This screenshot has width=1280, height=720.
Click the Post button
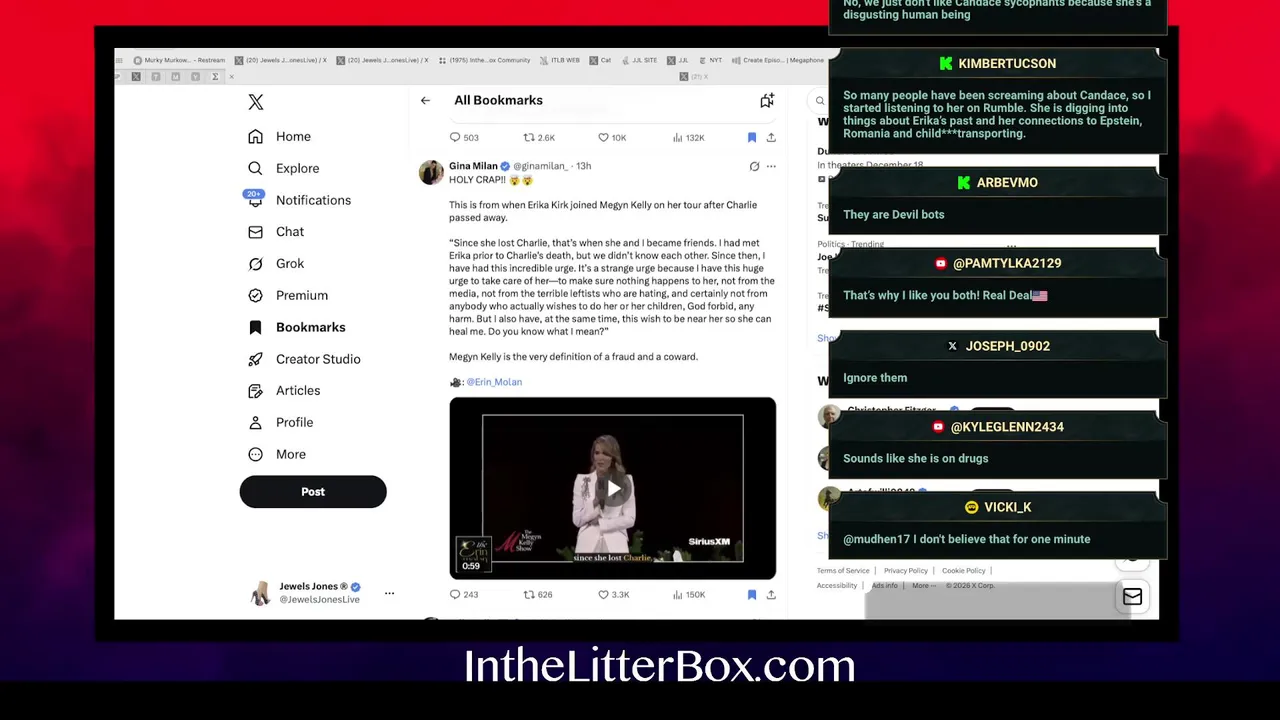313,491
